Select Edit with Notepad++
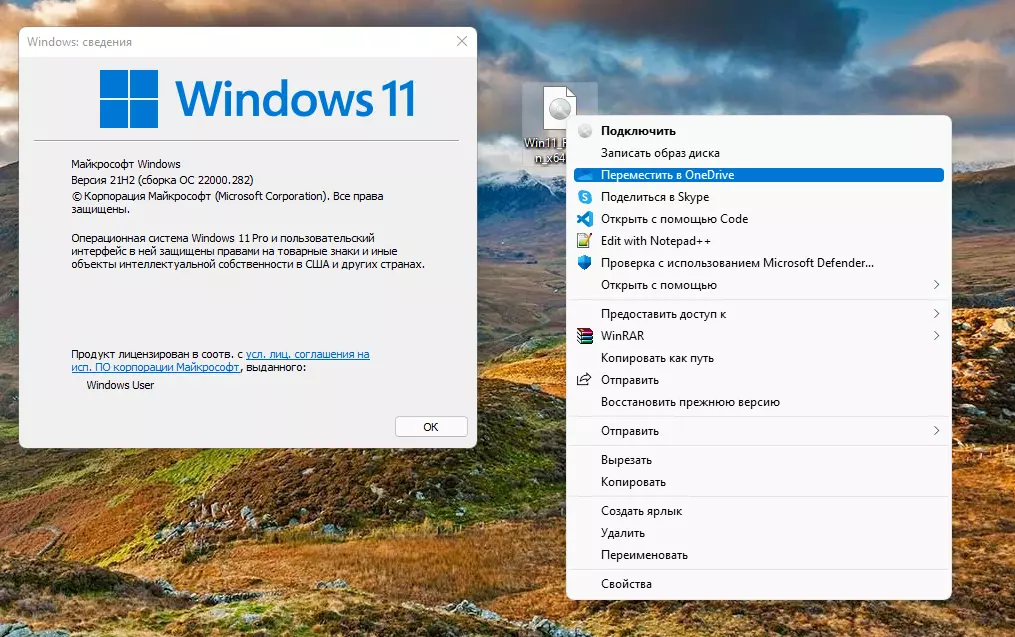The image size is (1015, 637). click(759, 241)
